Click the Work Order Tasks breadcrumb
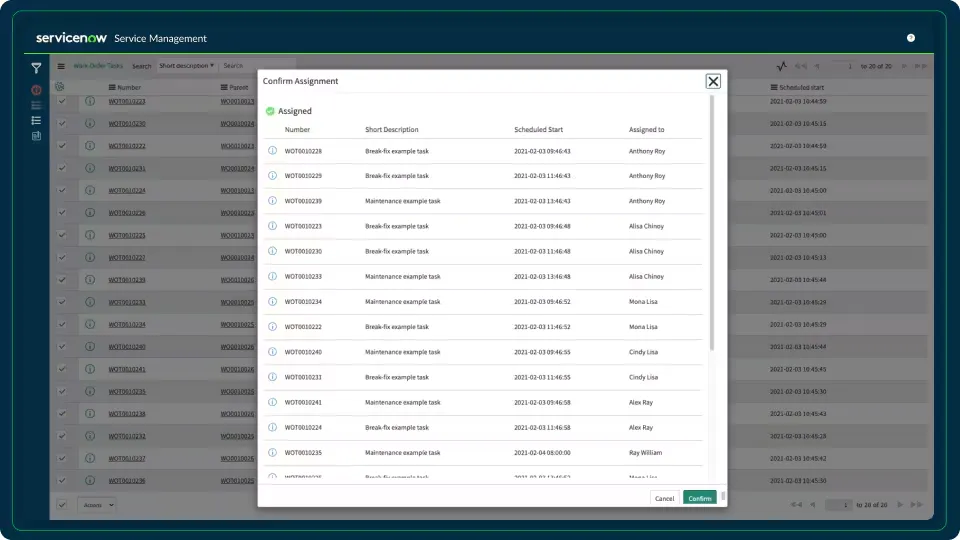Screen dimensions: 960x540 [98, 66]
